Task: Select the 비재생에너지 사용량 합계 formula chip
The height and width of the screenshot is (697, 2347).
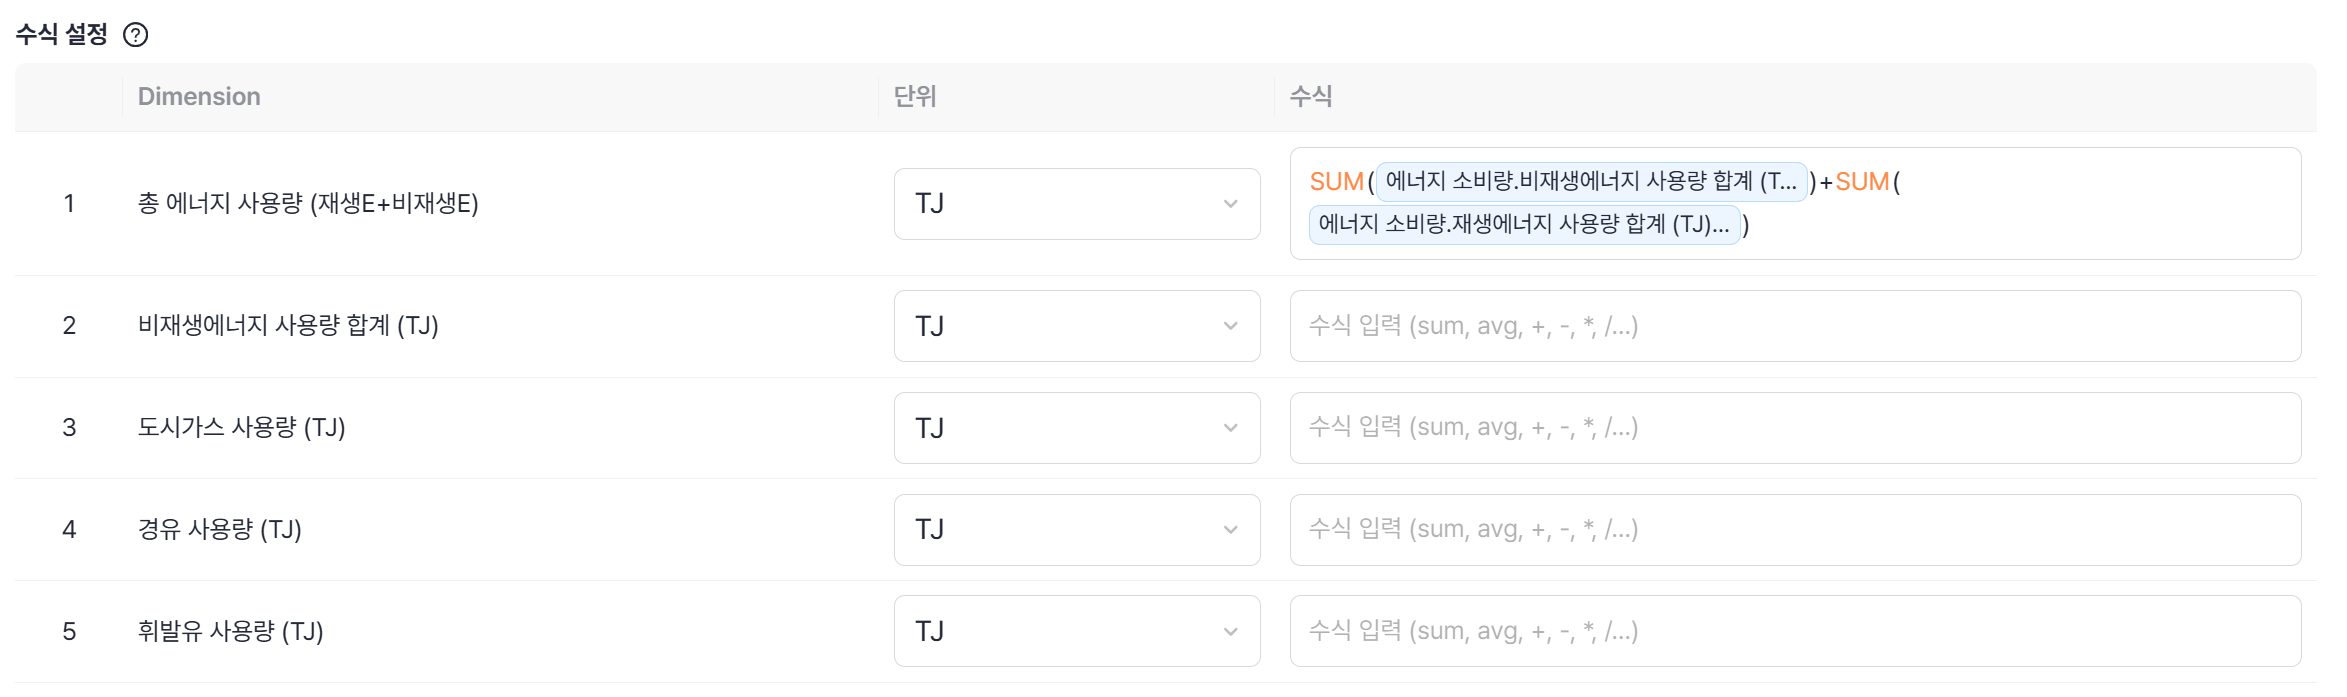Action: (1590, 181)
